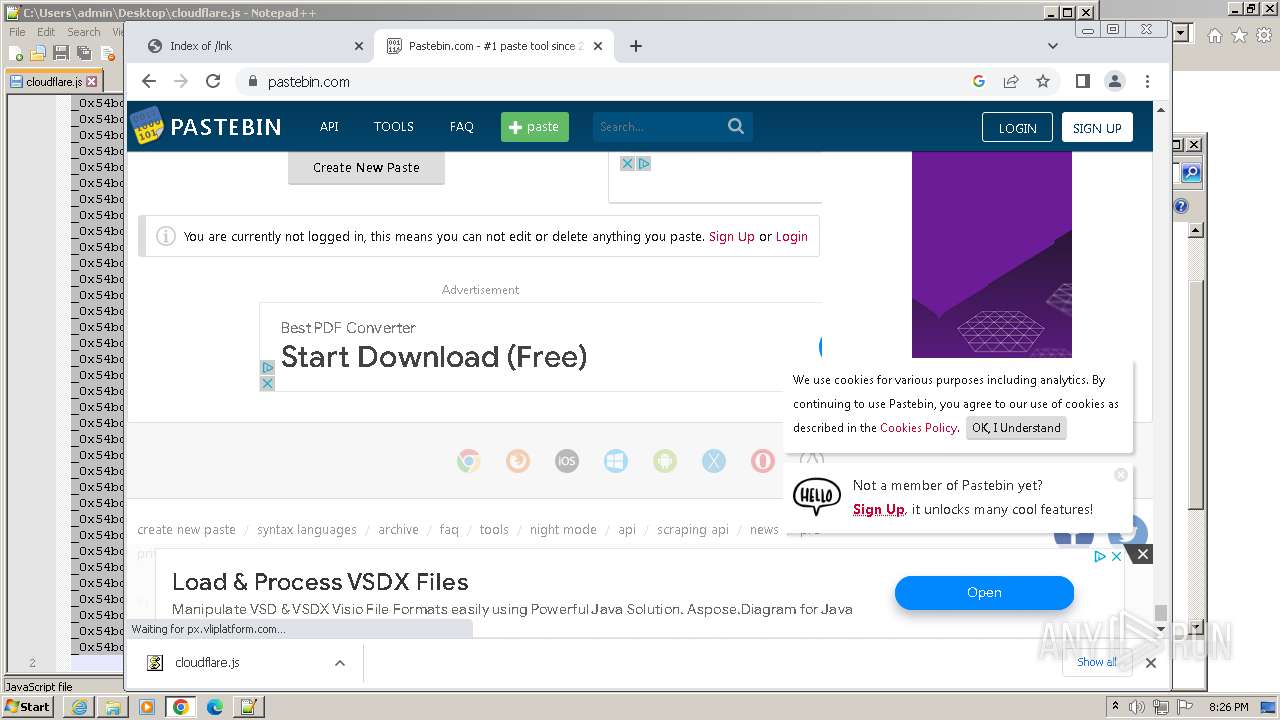The width and height of the screenshot is (1280, 720).
Task: Click Chrome's forward arrow
Action: [181, 81]
